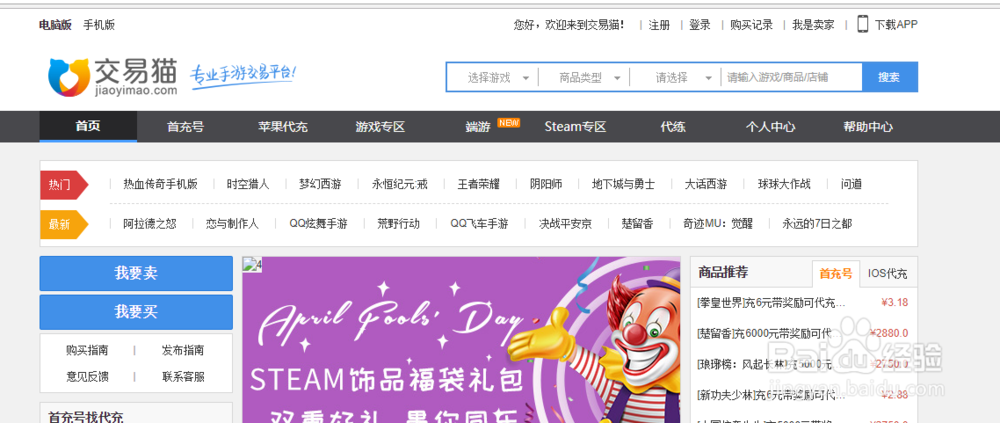Select 首页 in navigation bar

coord(88,126)
